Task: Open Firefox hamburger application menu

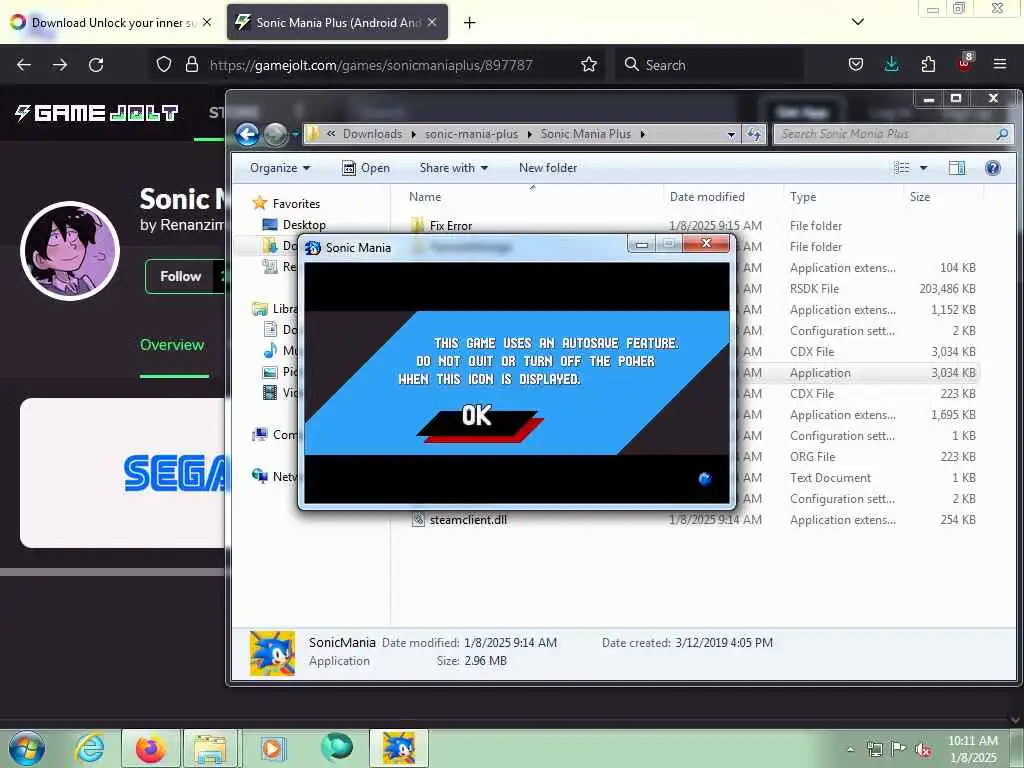Action: pyautogui.click(x=1000, y=64)
